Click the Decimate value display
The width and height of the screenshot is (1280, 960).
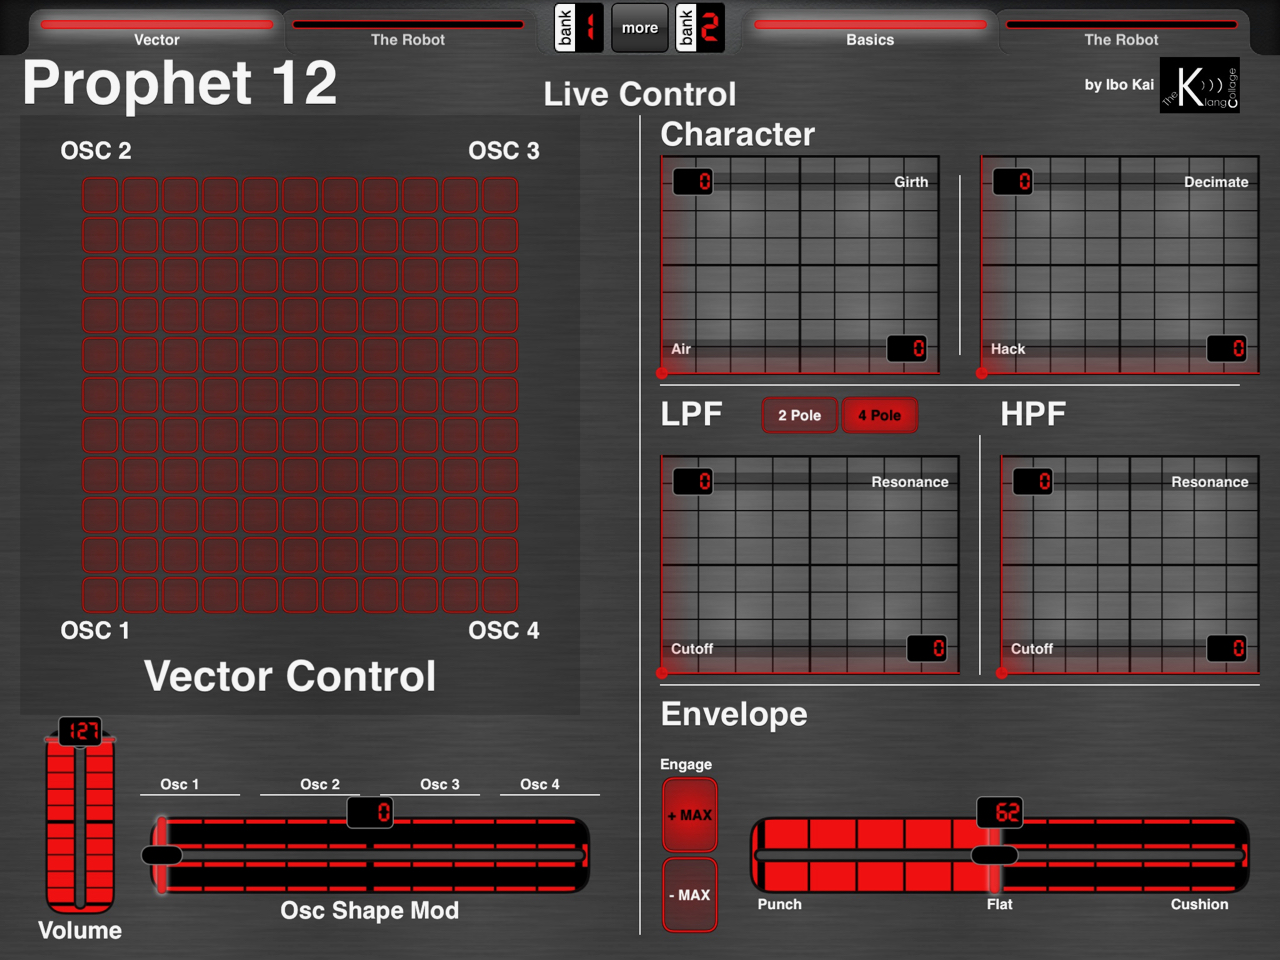[x=1013, y=181]
